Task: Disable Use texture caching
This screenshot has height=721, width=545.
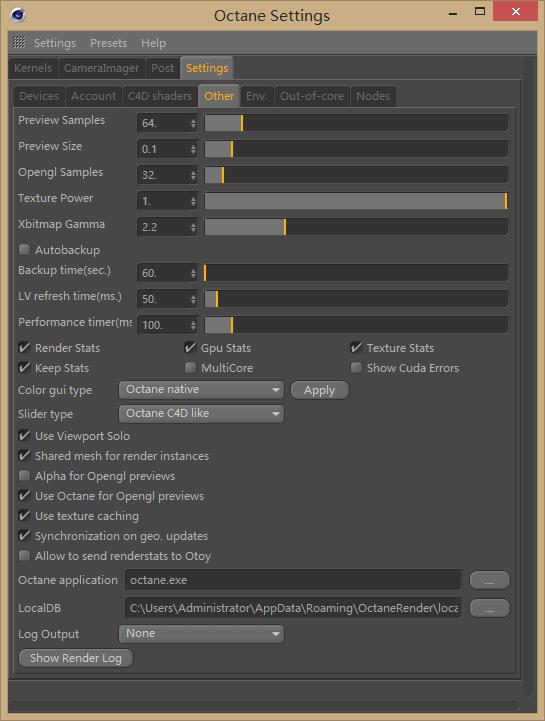Action: tap(24, 515)
